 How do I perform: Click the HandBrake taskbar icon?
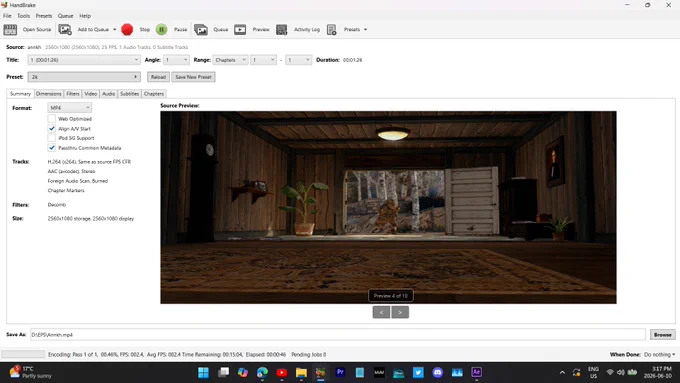click(320, 373)
